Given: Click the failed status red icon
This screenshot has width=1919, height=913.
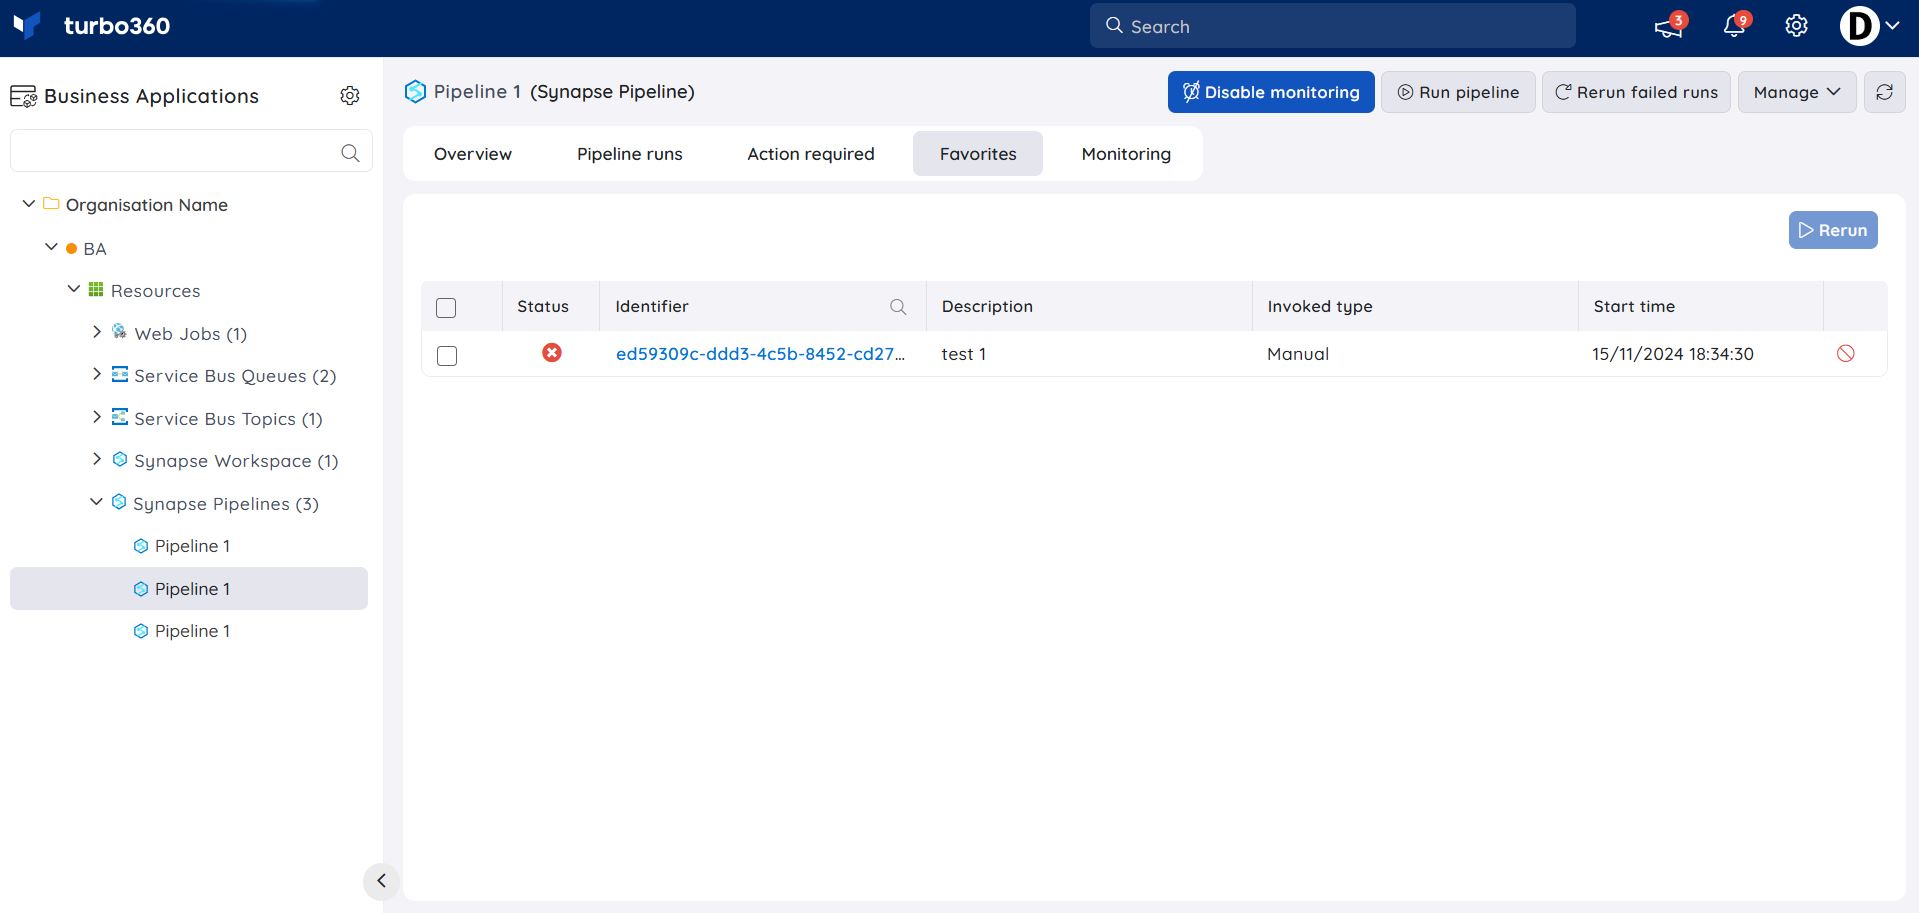Looking at the screenshot, I should tap(552, 353).
